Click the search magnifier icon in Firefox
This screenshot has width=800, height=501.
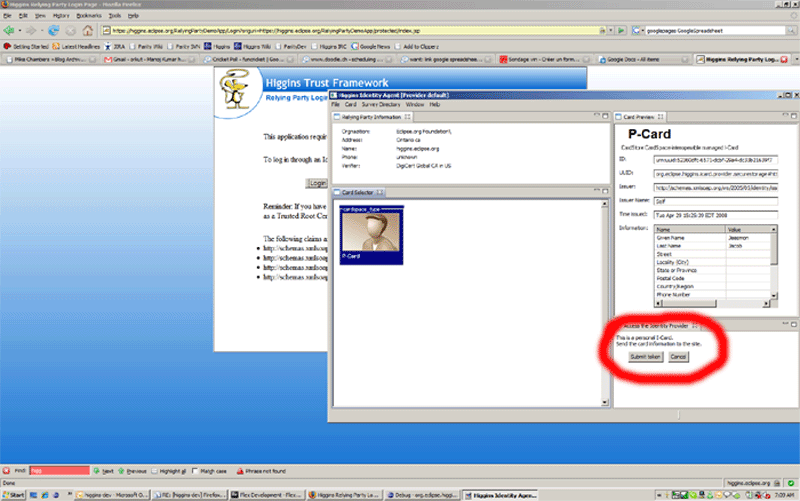(791, 31)
